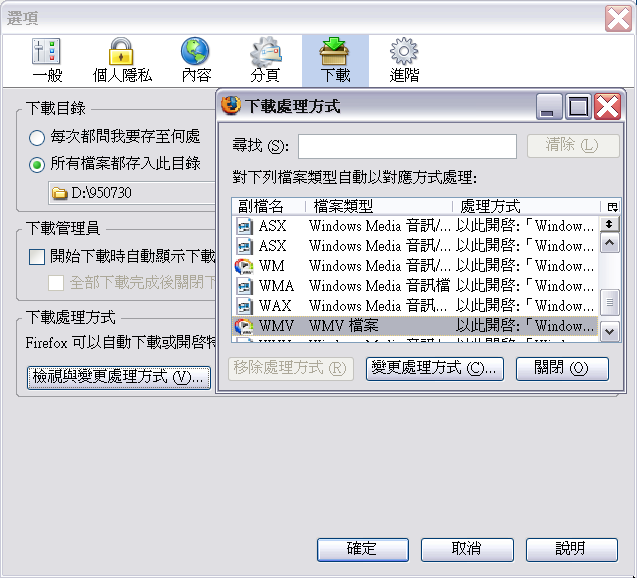The image size is (637, 578).
Task: Click the D:\950730 folder icon
Action: click(59, 192)
